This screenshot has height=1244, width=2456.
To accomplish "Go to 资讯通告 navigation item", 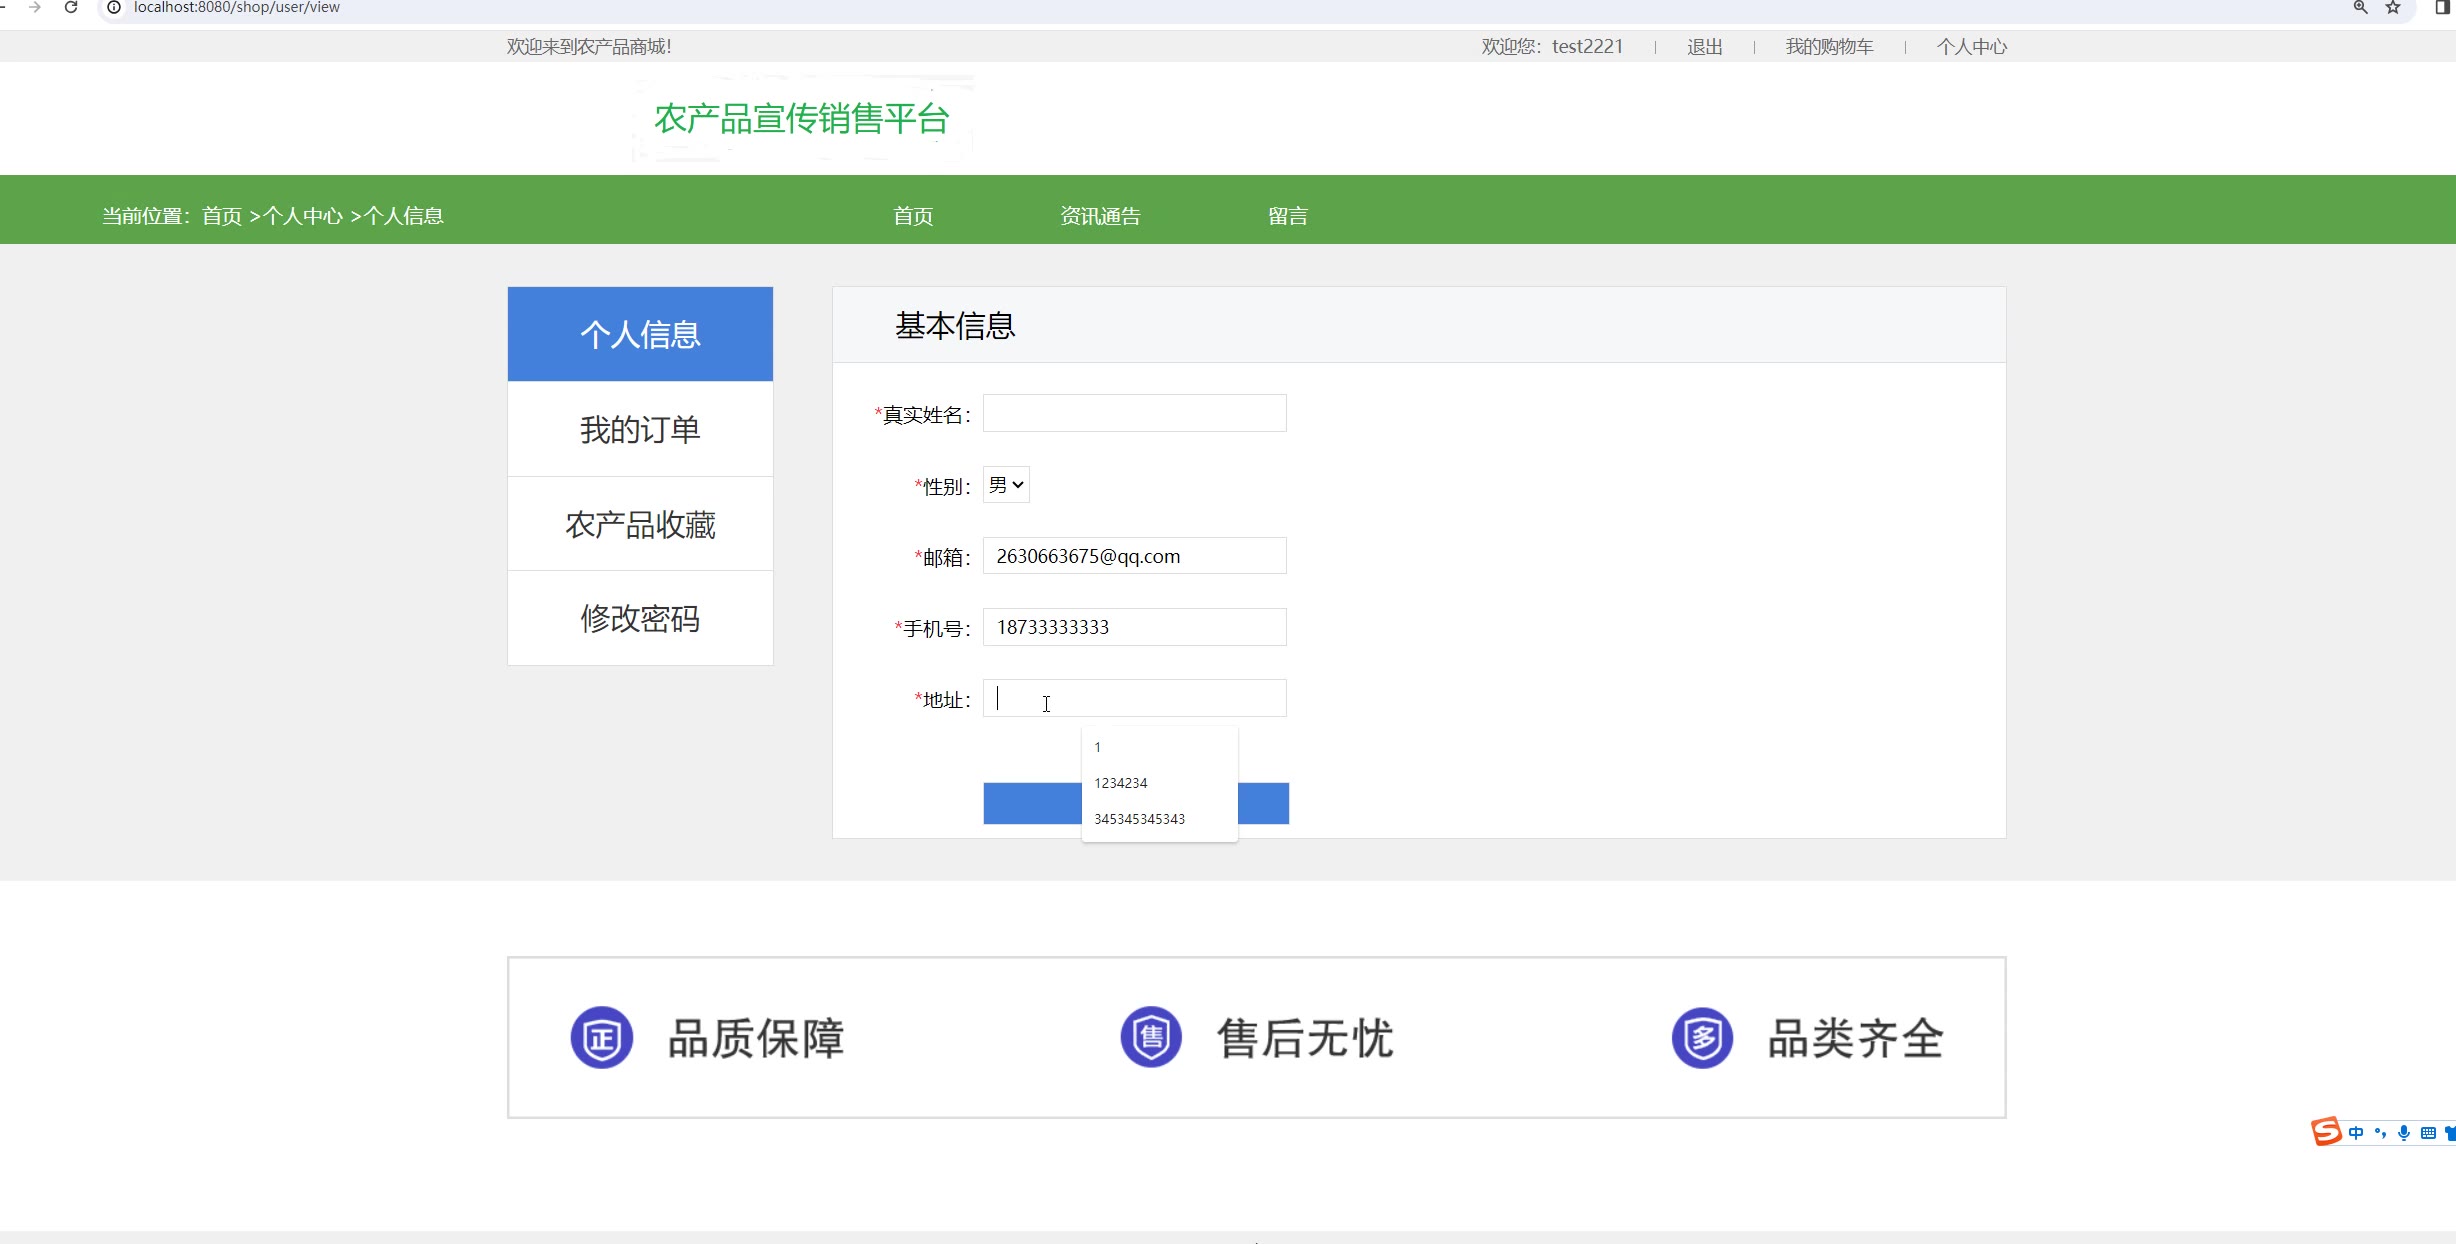I will point(1100,216).
